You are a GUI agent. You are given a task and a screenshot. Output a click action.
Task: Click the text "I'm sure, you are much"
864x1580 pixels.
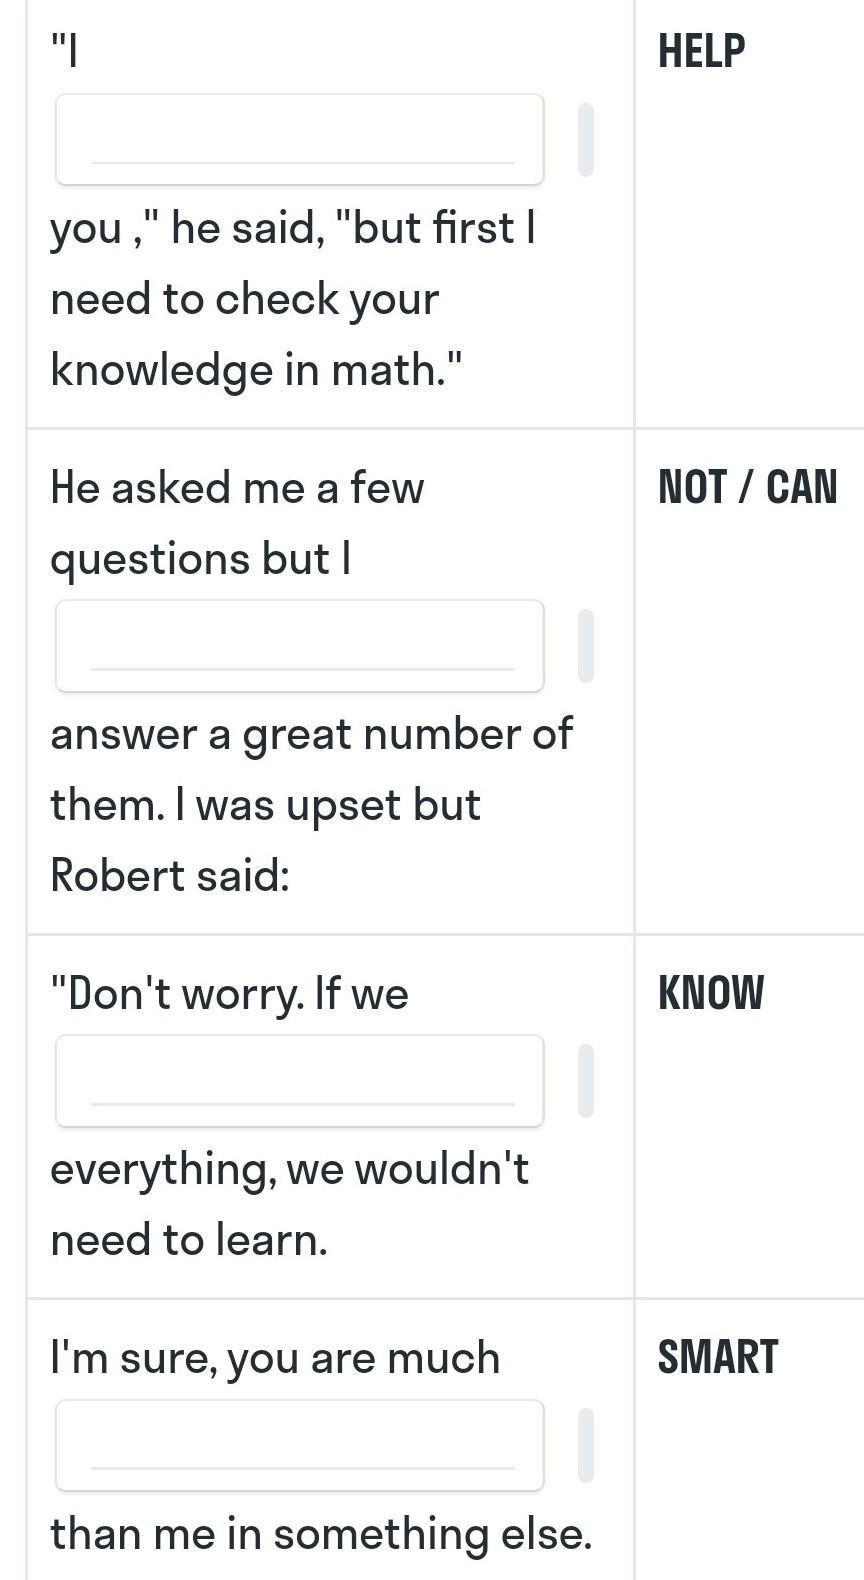click(x=276, y=1358)
